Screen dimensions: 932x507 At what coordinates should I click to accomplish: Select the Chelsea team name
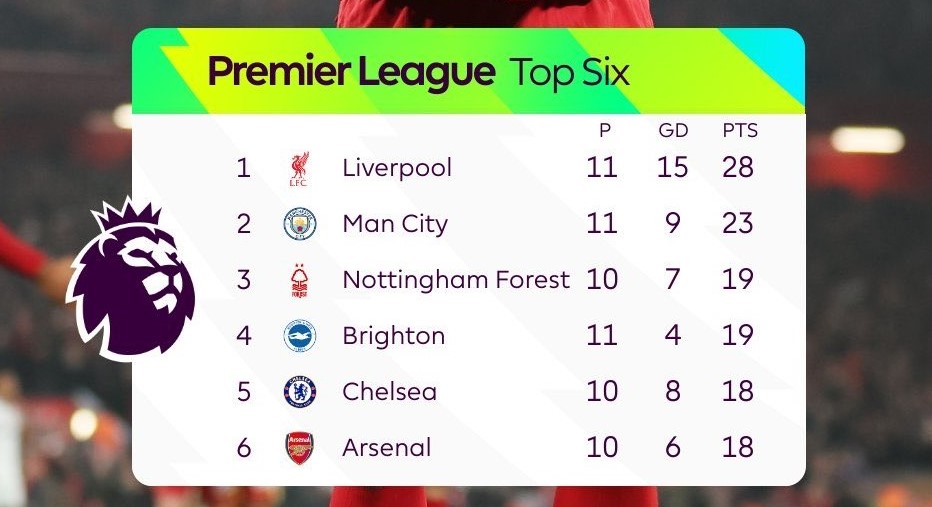(389, 391)
